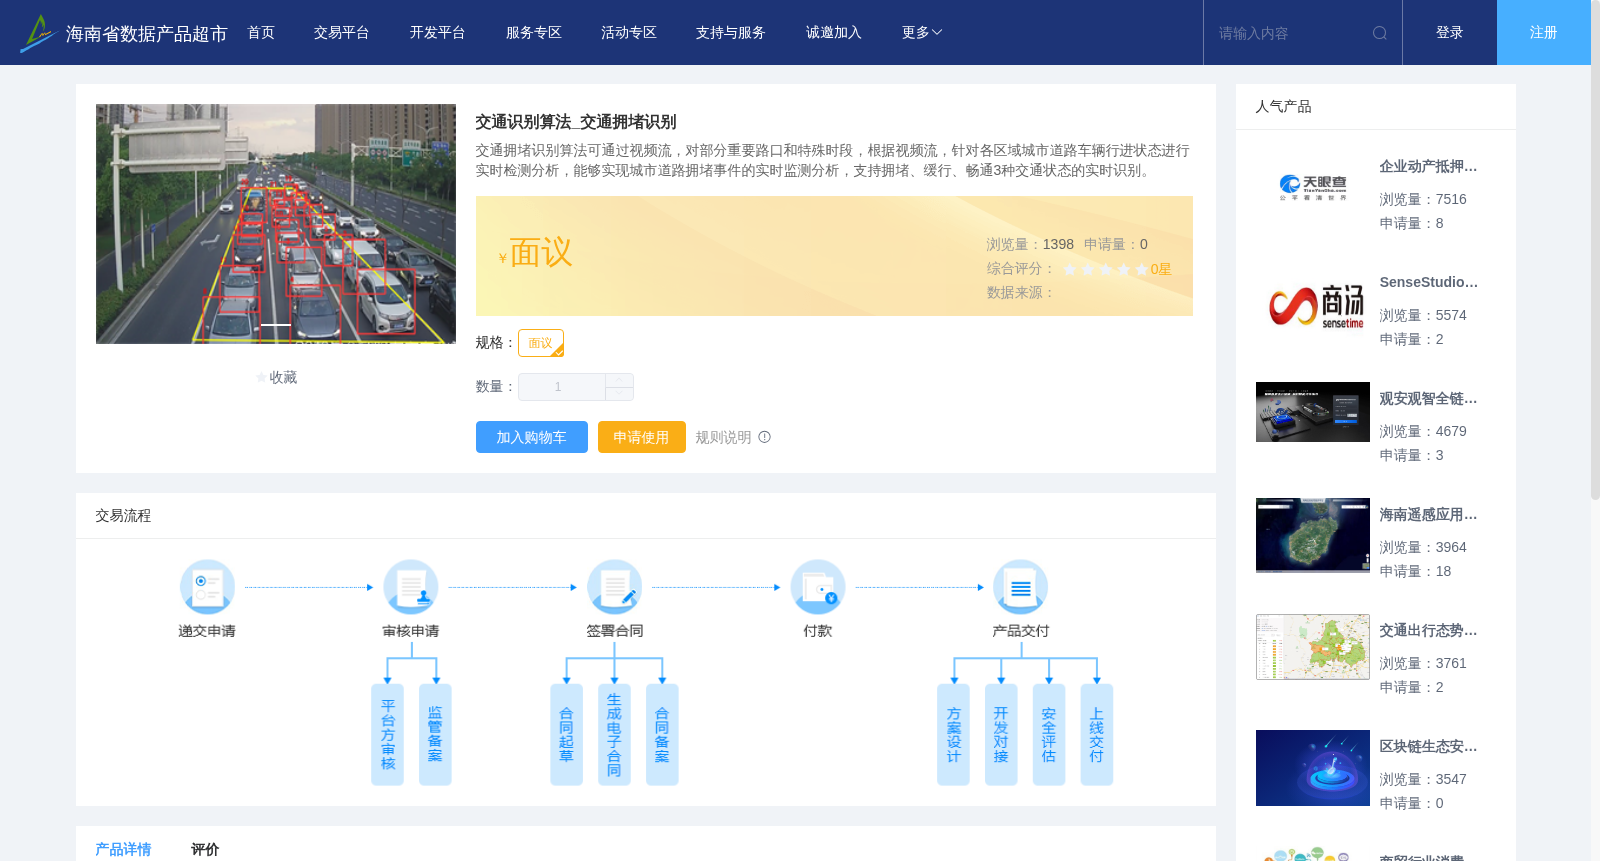The width and height of the screenshot is (1600, 861).
Task: Open the 交通出行态势 title link
Action: pos(1428,631)
